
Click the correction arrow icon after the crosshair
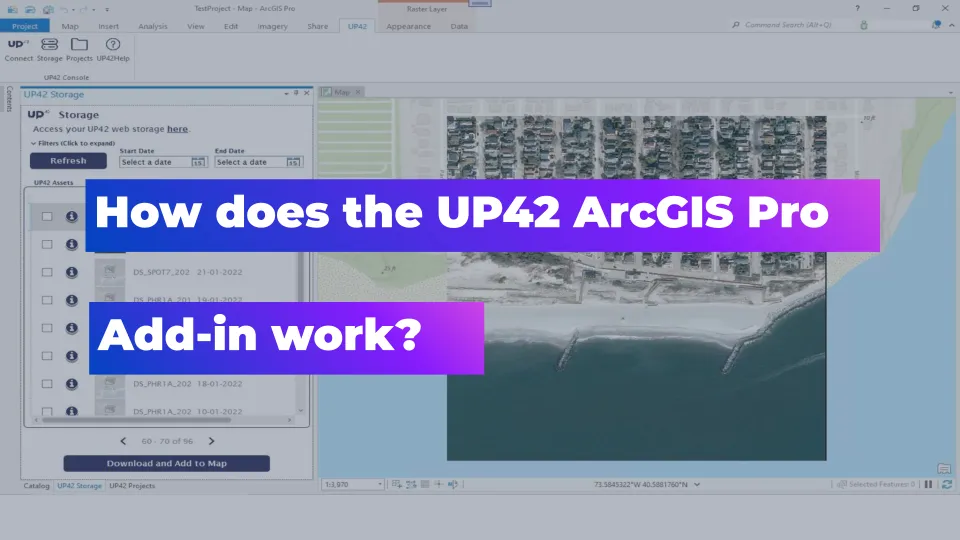pos(452,484)
